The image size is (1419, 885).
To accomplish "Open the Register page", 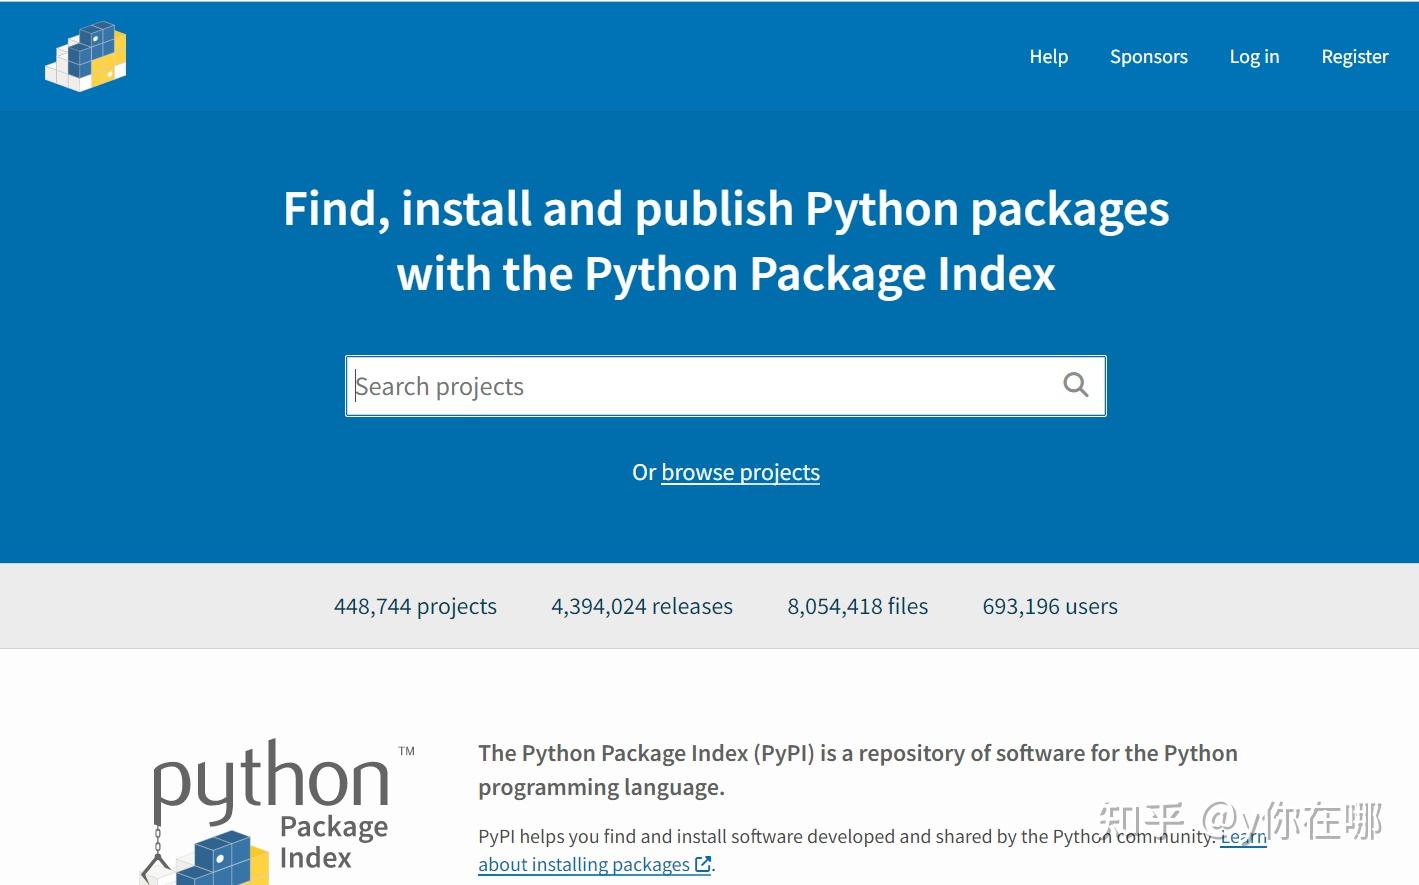I will [1355, 57].
